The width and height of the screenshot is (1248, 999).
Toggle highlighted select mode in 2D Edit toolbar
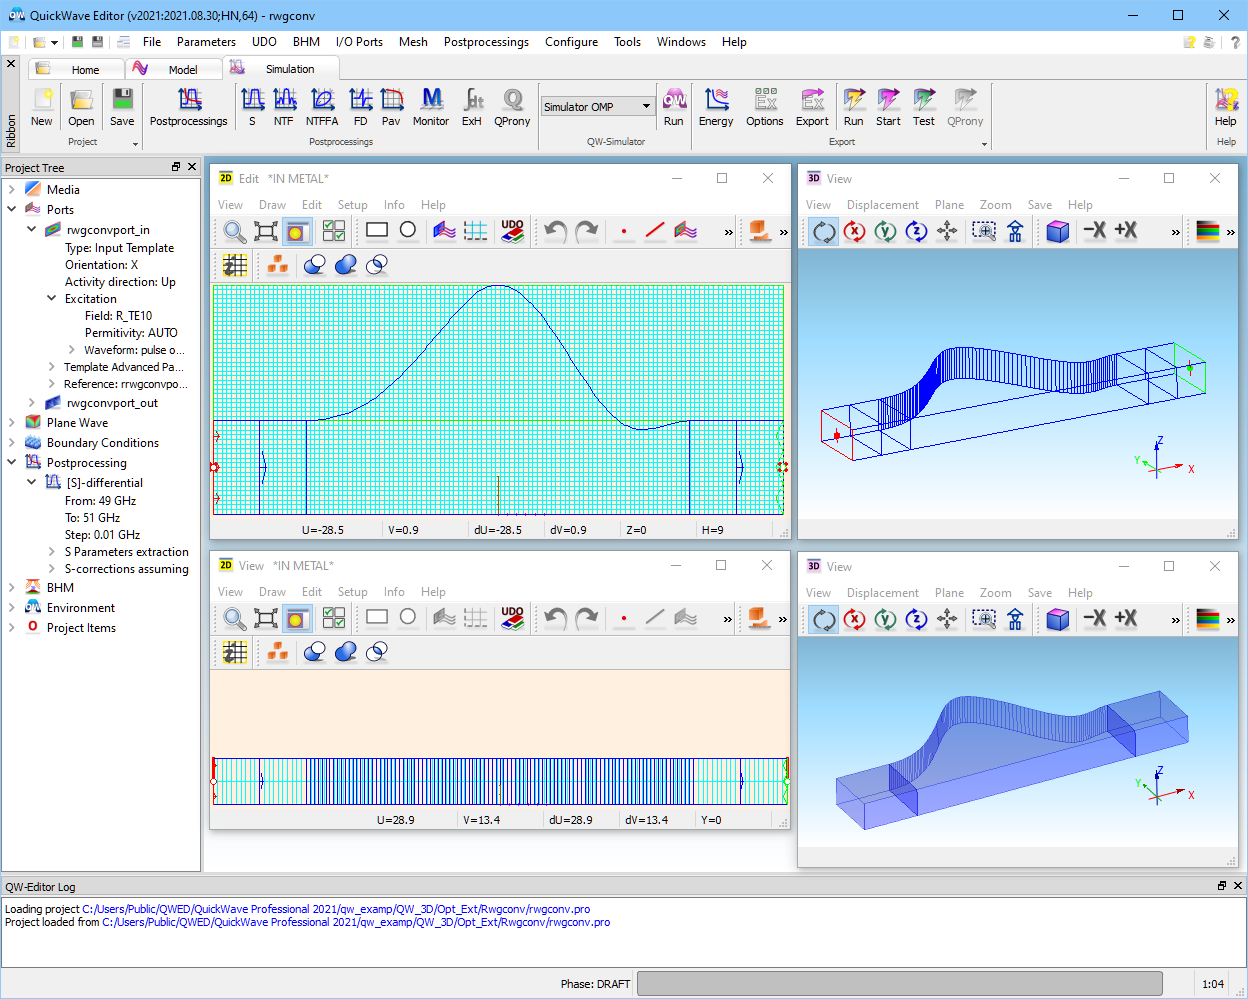[x=296, y=231]
